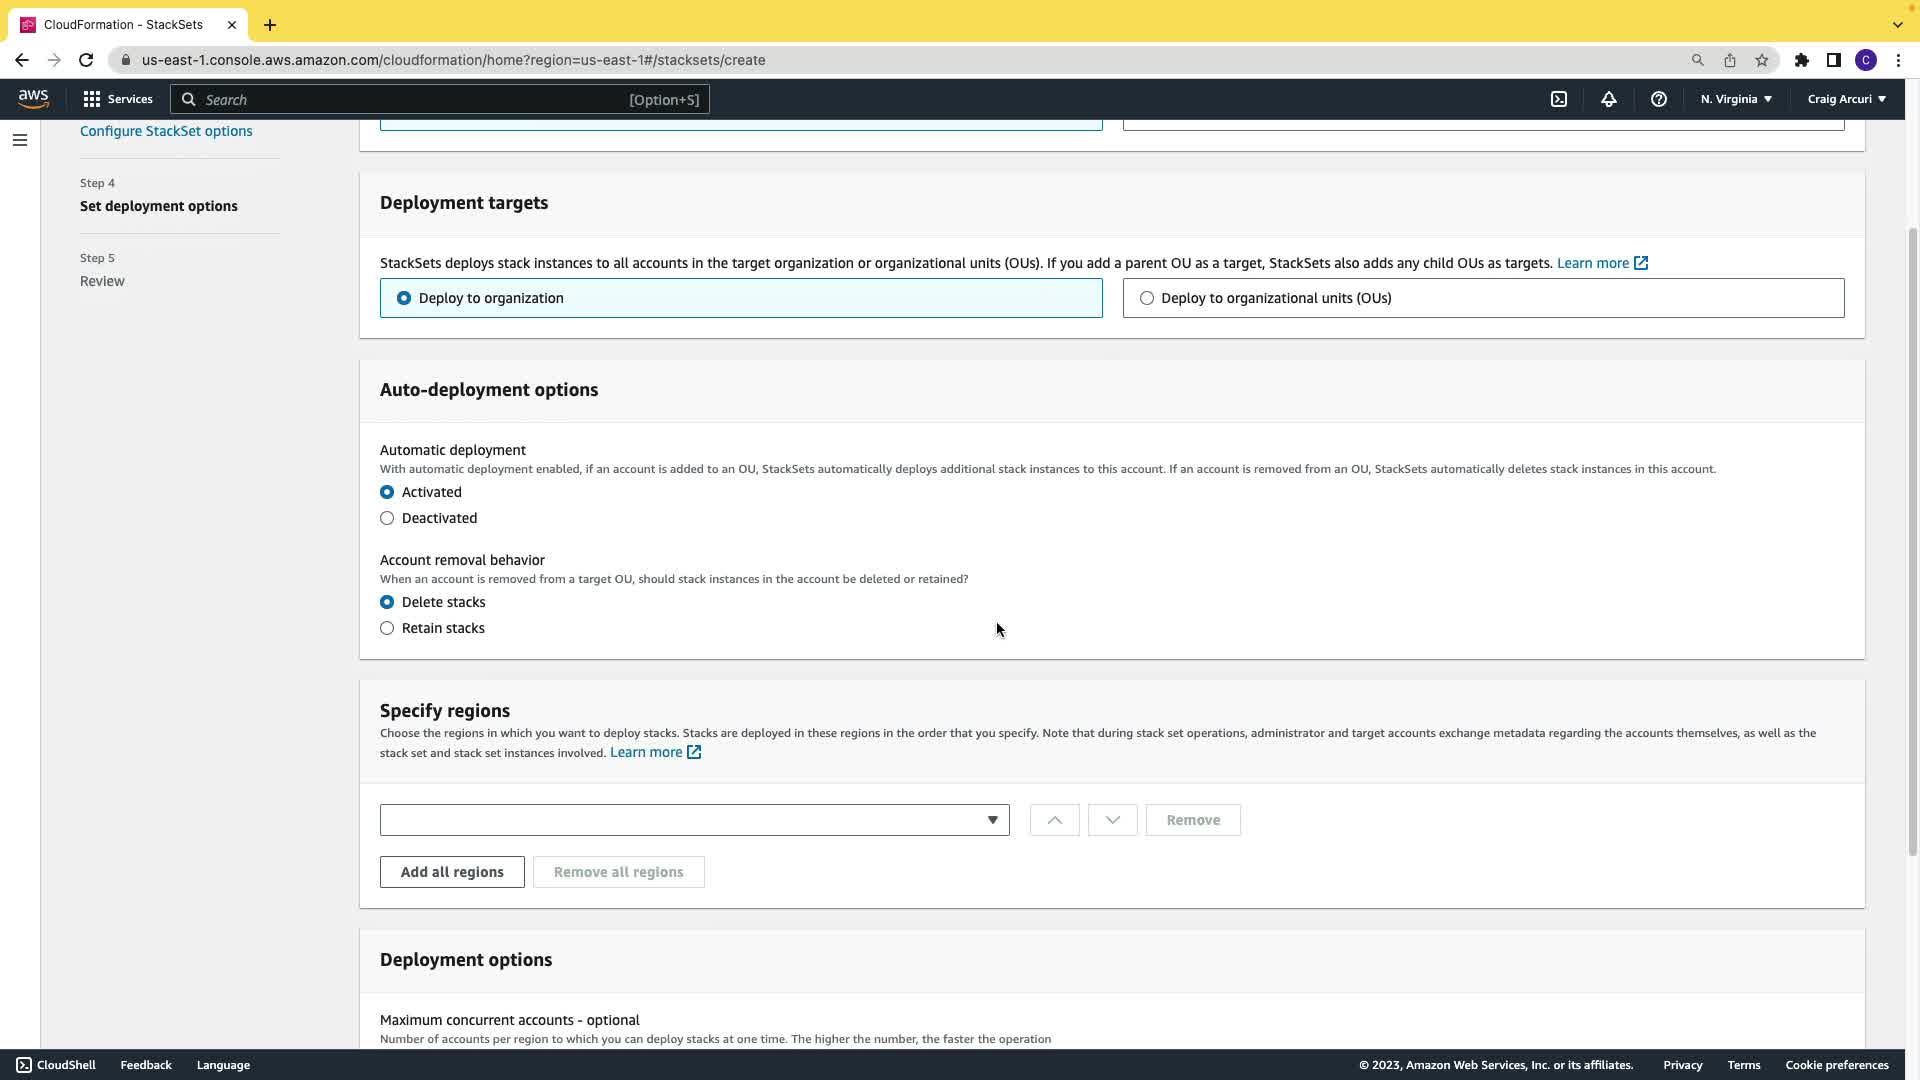This screenshot has height=1080, width=1920.
Task: Select Retain stacks radio button
Action: [x=387, y=628]
